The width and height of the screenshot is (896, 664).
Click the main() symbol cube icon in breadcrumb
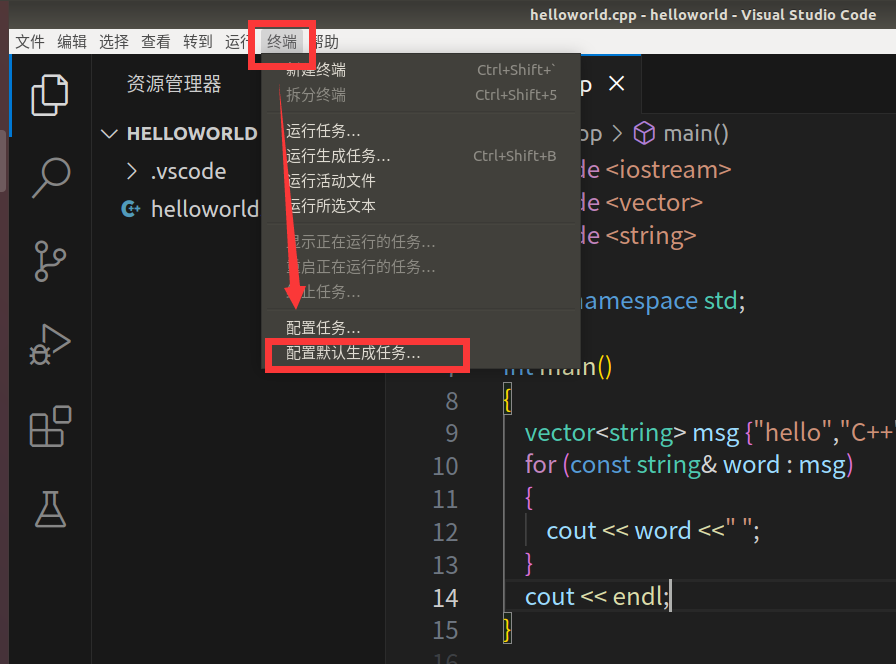coord(644,133)
